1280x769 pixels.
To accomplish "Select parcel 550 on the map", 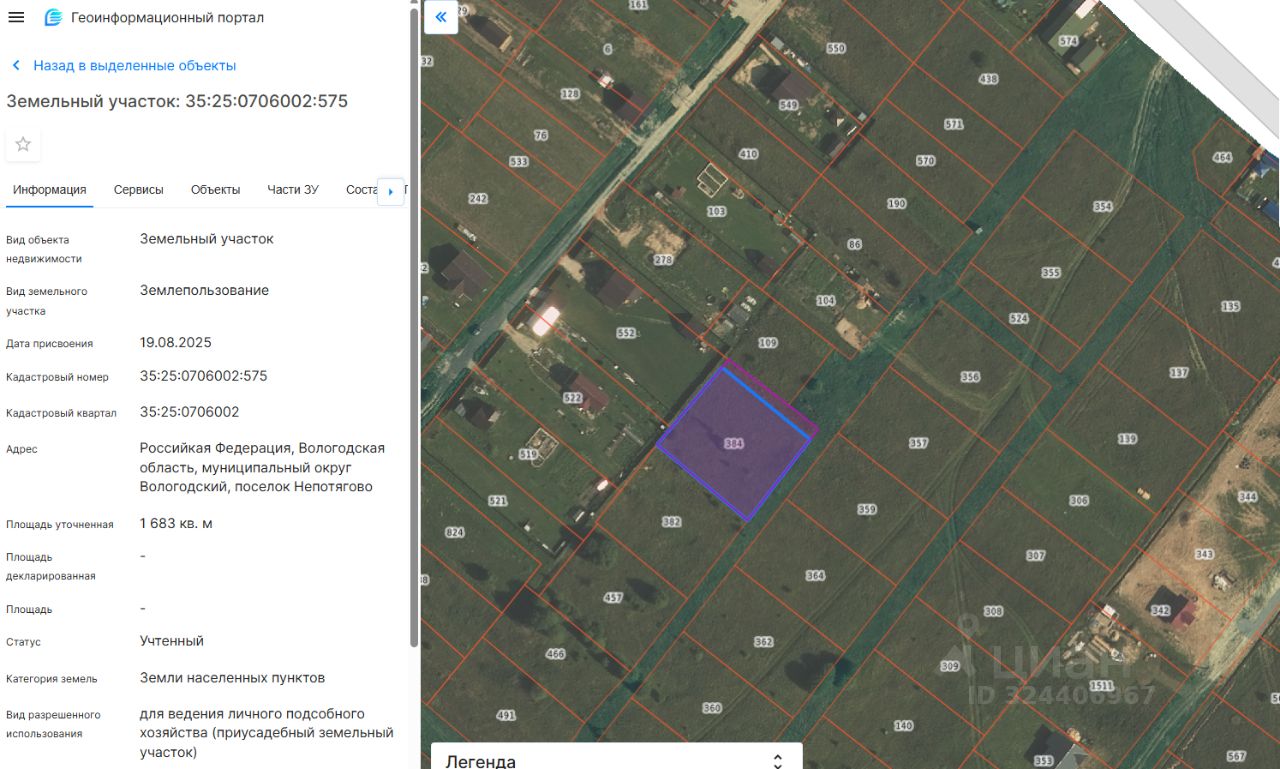I will [x=836, y=48].
